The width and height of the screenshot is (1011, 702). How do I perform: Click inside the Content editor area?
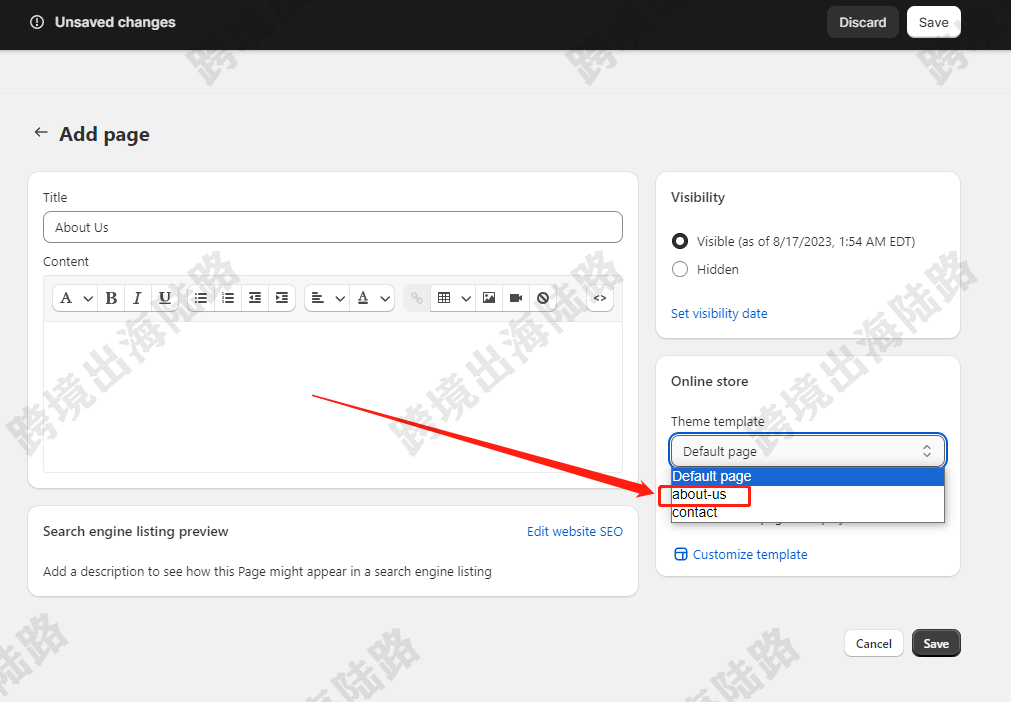pyautogui.click(x=333, y=396)
